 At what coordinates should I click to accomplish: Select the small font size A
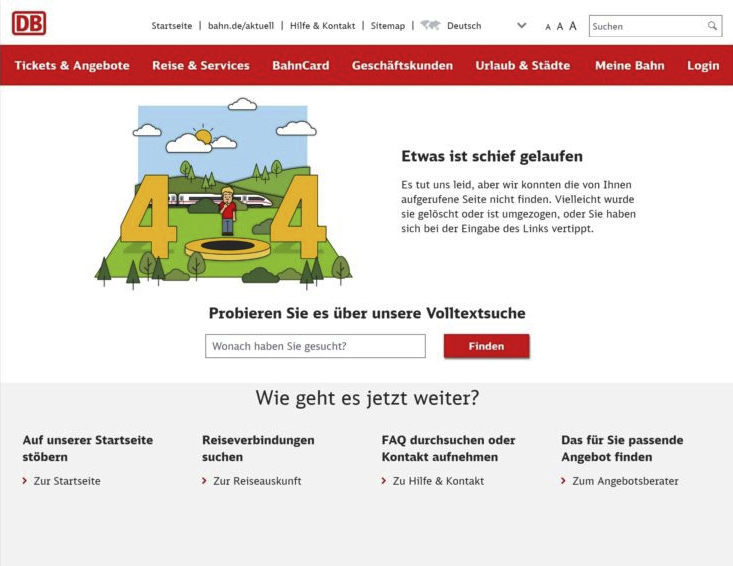click(548, 27)
